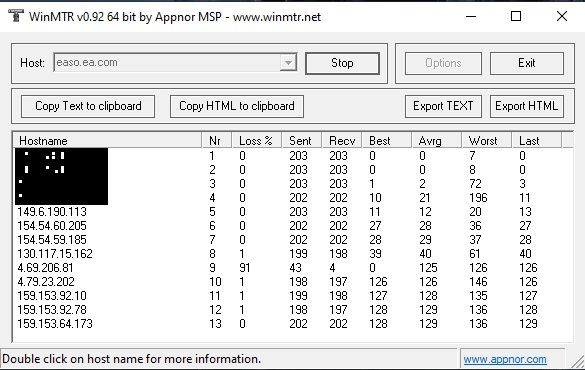The height and width of the screenshot is (370, 585).
Task: Copy Text to clipboard
Action: pos(88,106)
